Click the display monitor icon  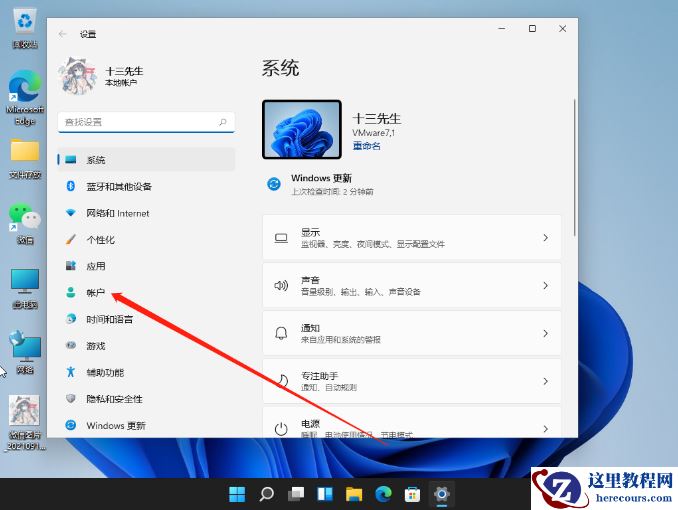(x=281, y=238)
